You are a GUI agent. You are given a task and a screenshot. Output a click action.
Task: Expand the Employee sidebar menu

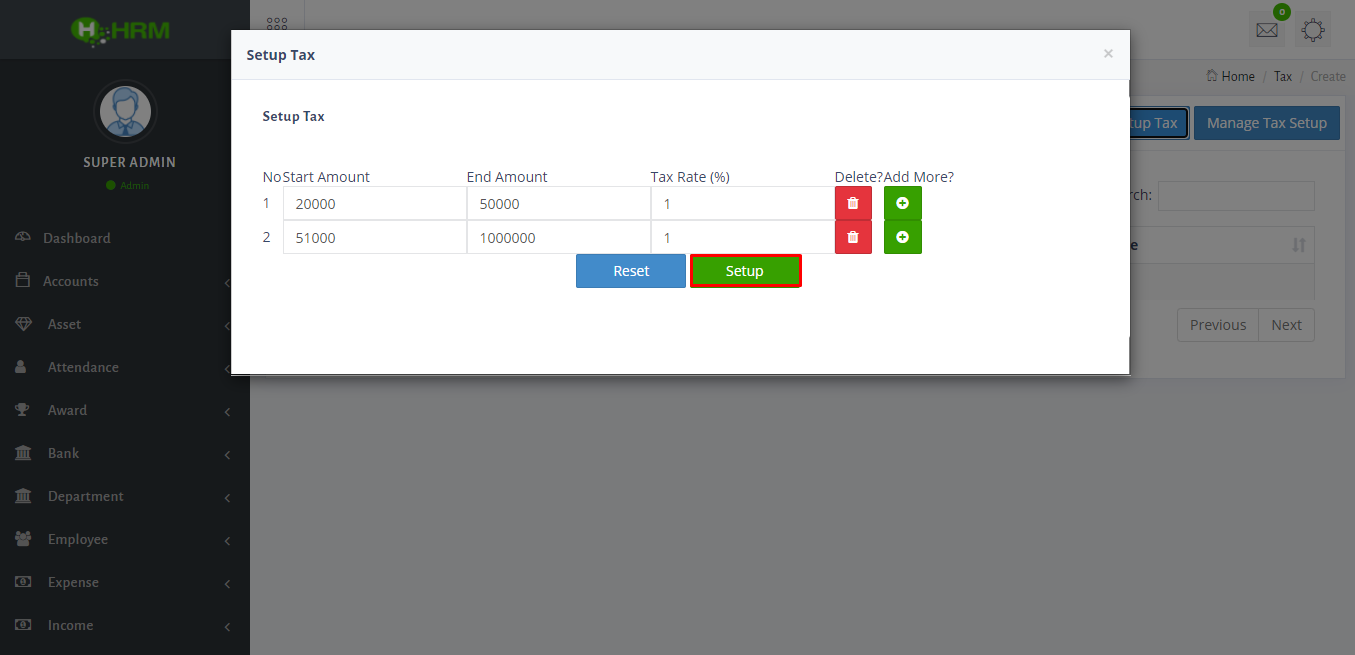click(77, 539)
